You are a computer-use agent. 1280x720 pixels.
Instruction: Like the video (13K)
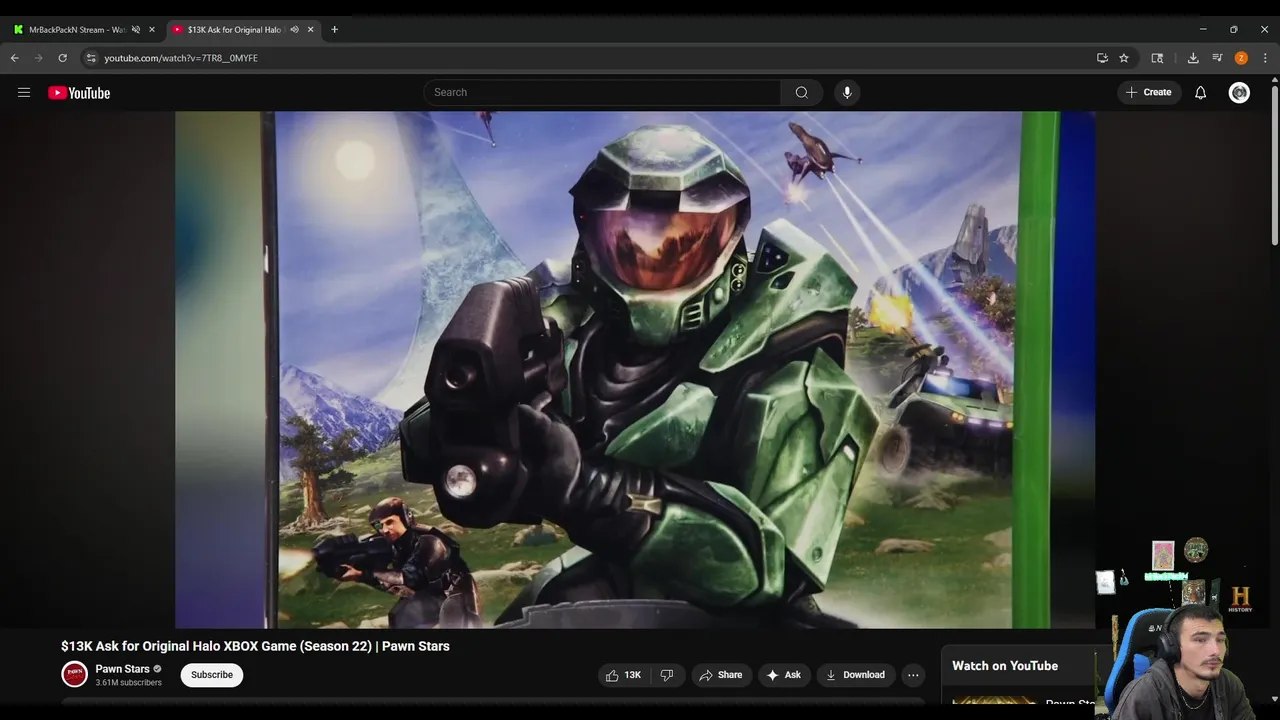[623, 675]
